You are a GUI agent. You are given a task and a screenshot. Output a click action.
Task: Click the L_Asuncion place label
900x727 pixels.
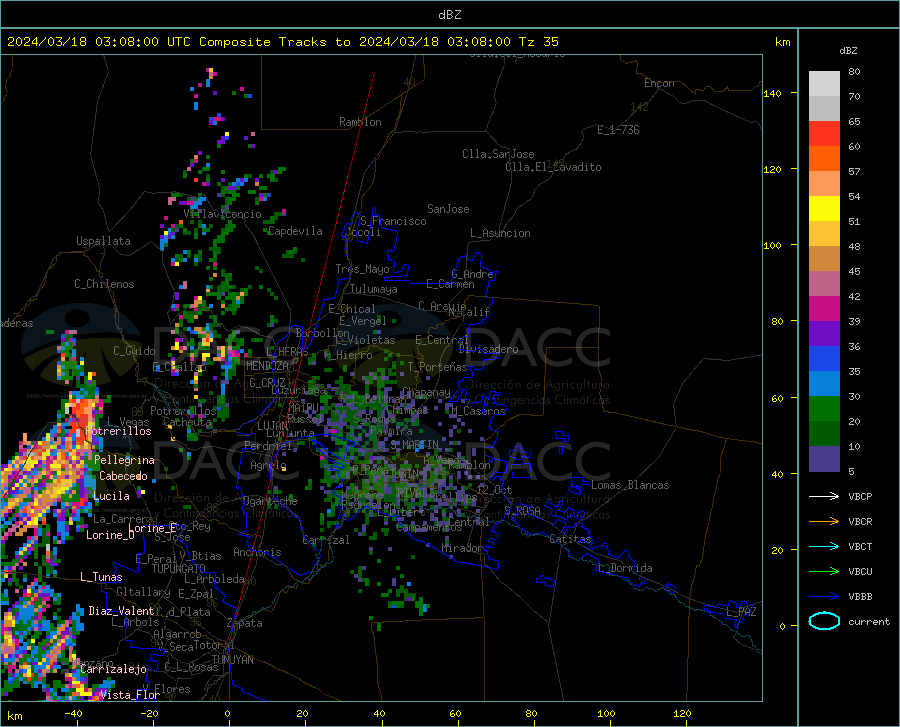tap(500, 233)
